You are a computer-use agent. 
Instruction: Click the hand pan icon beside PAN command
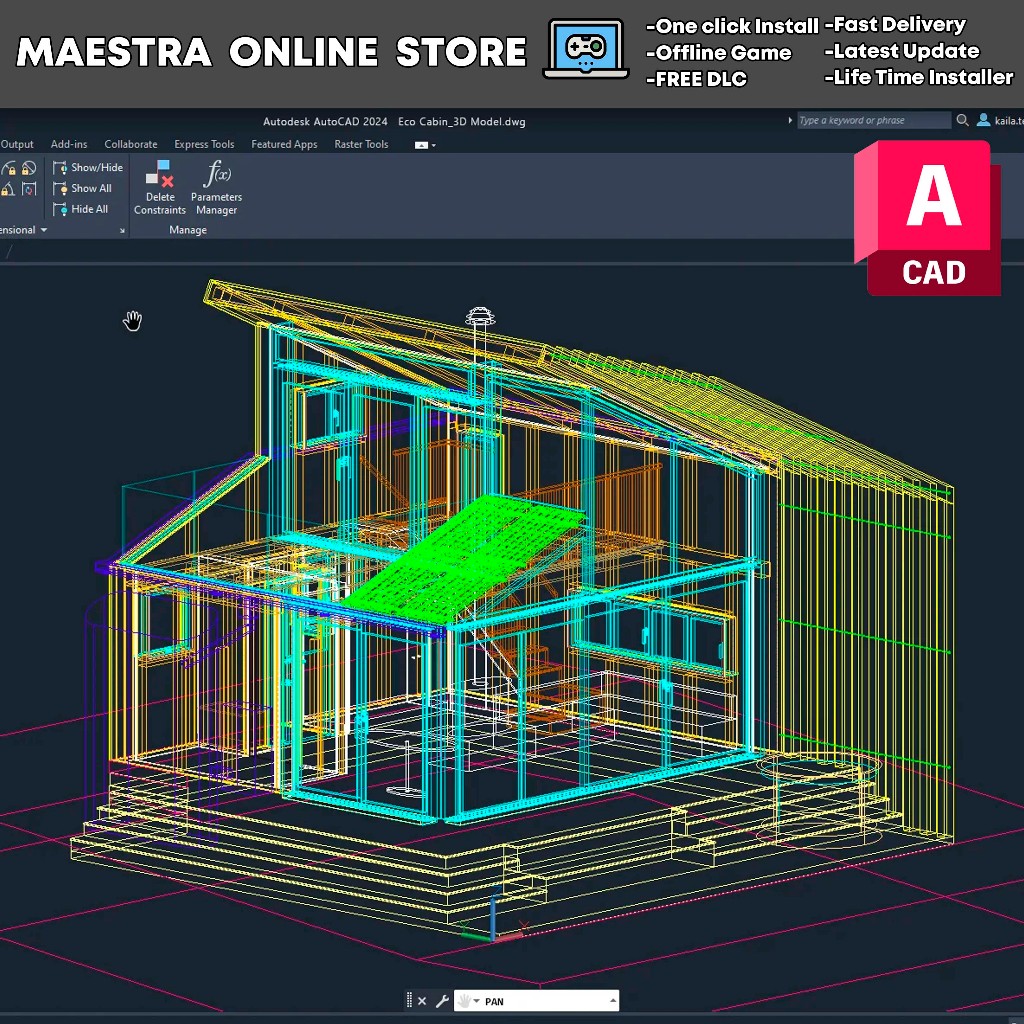click(463, 1000)
